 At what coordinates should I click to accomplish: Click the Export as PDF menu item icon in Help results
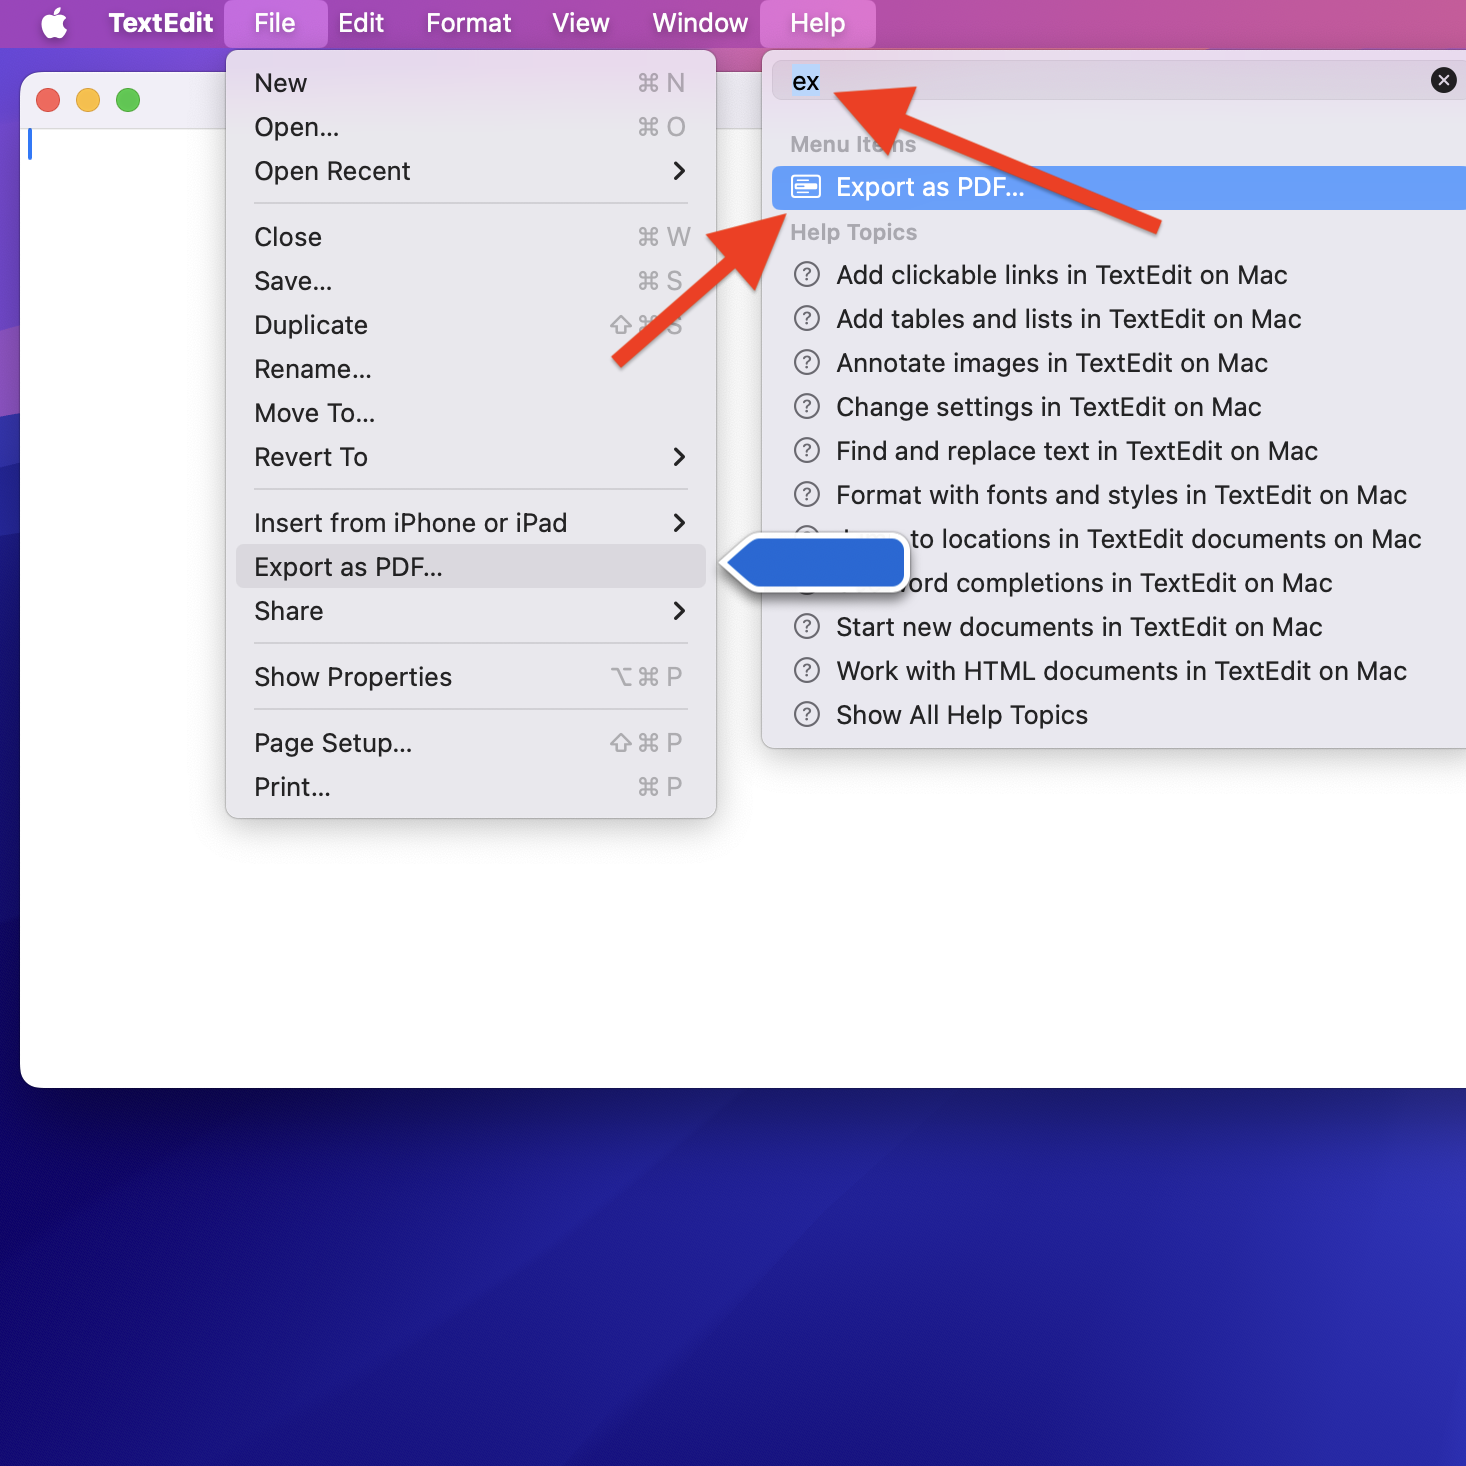[806, 187]
